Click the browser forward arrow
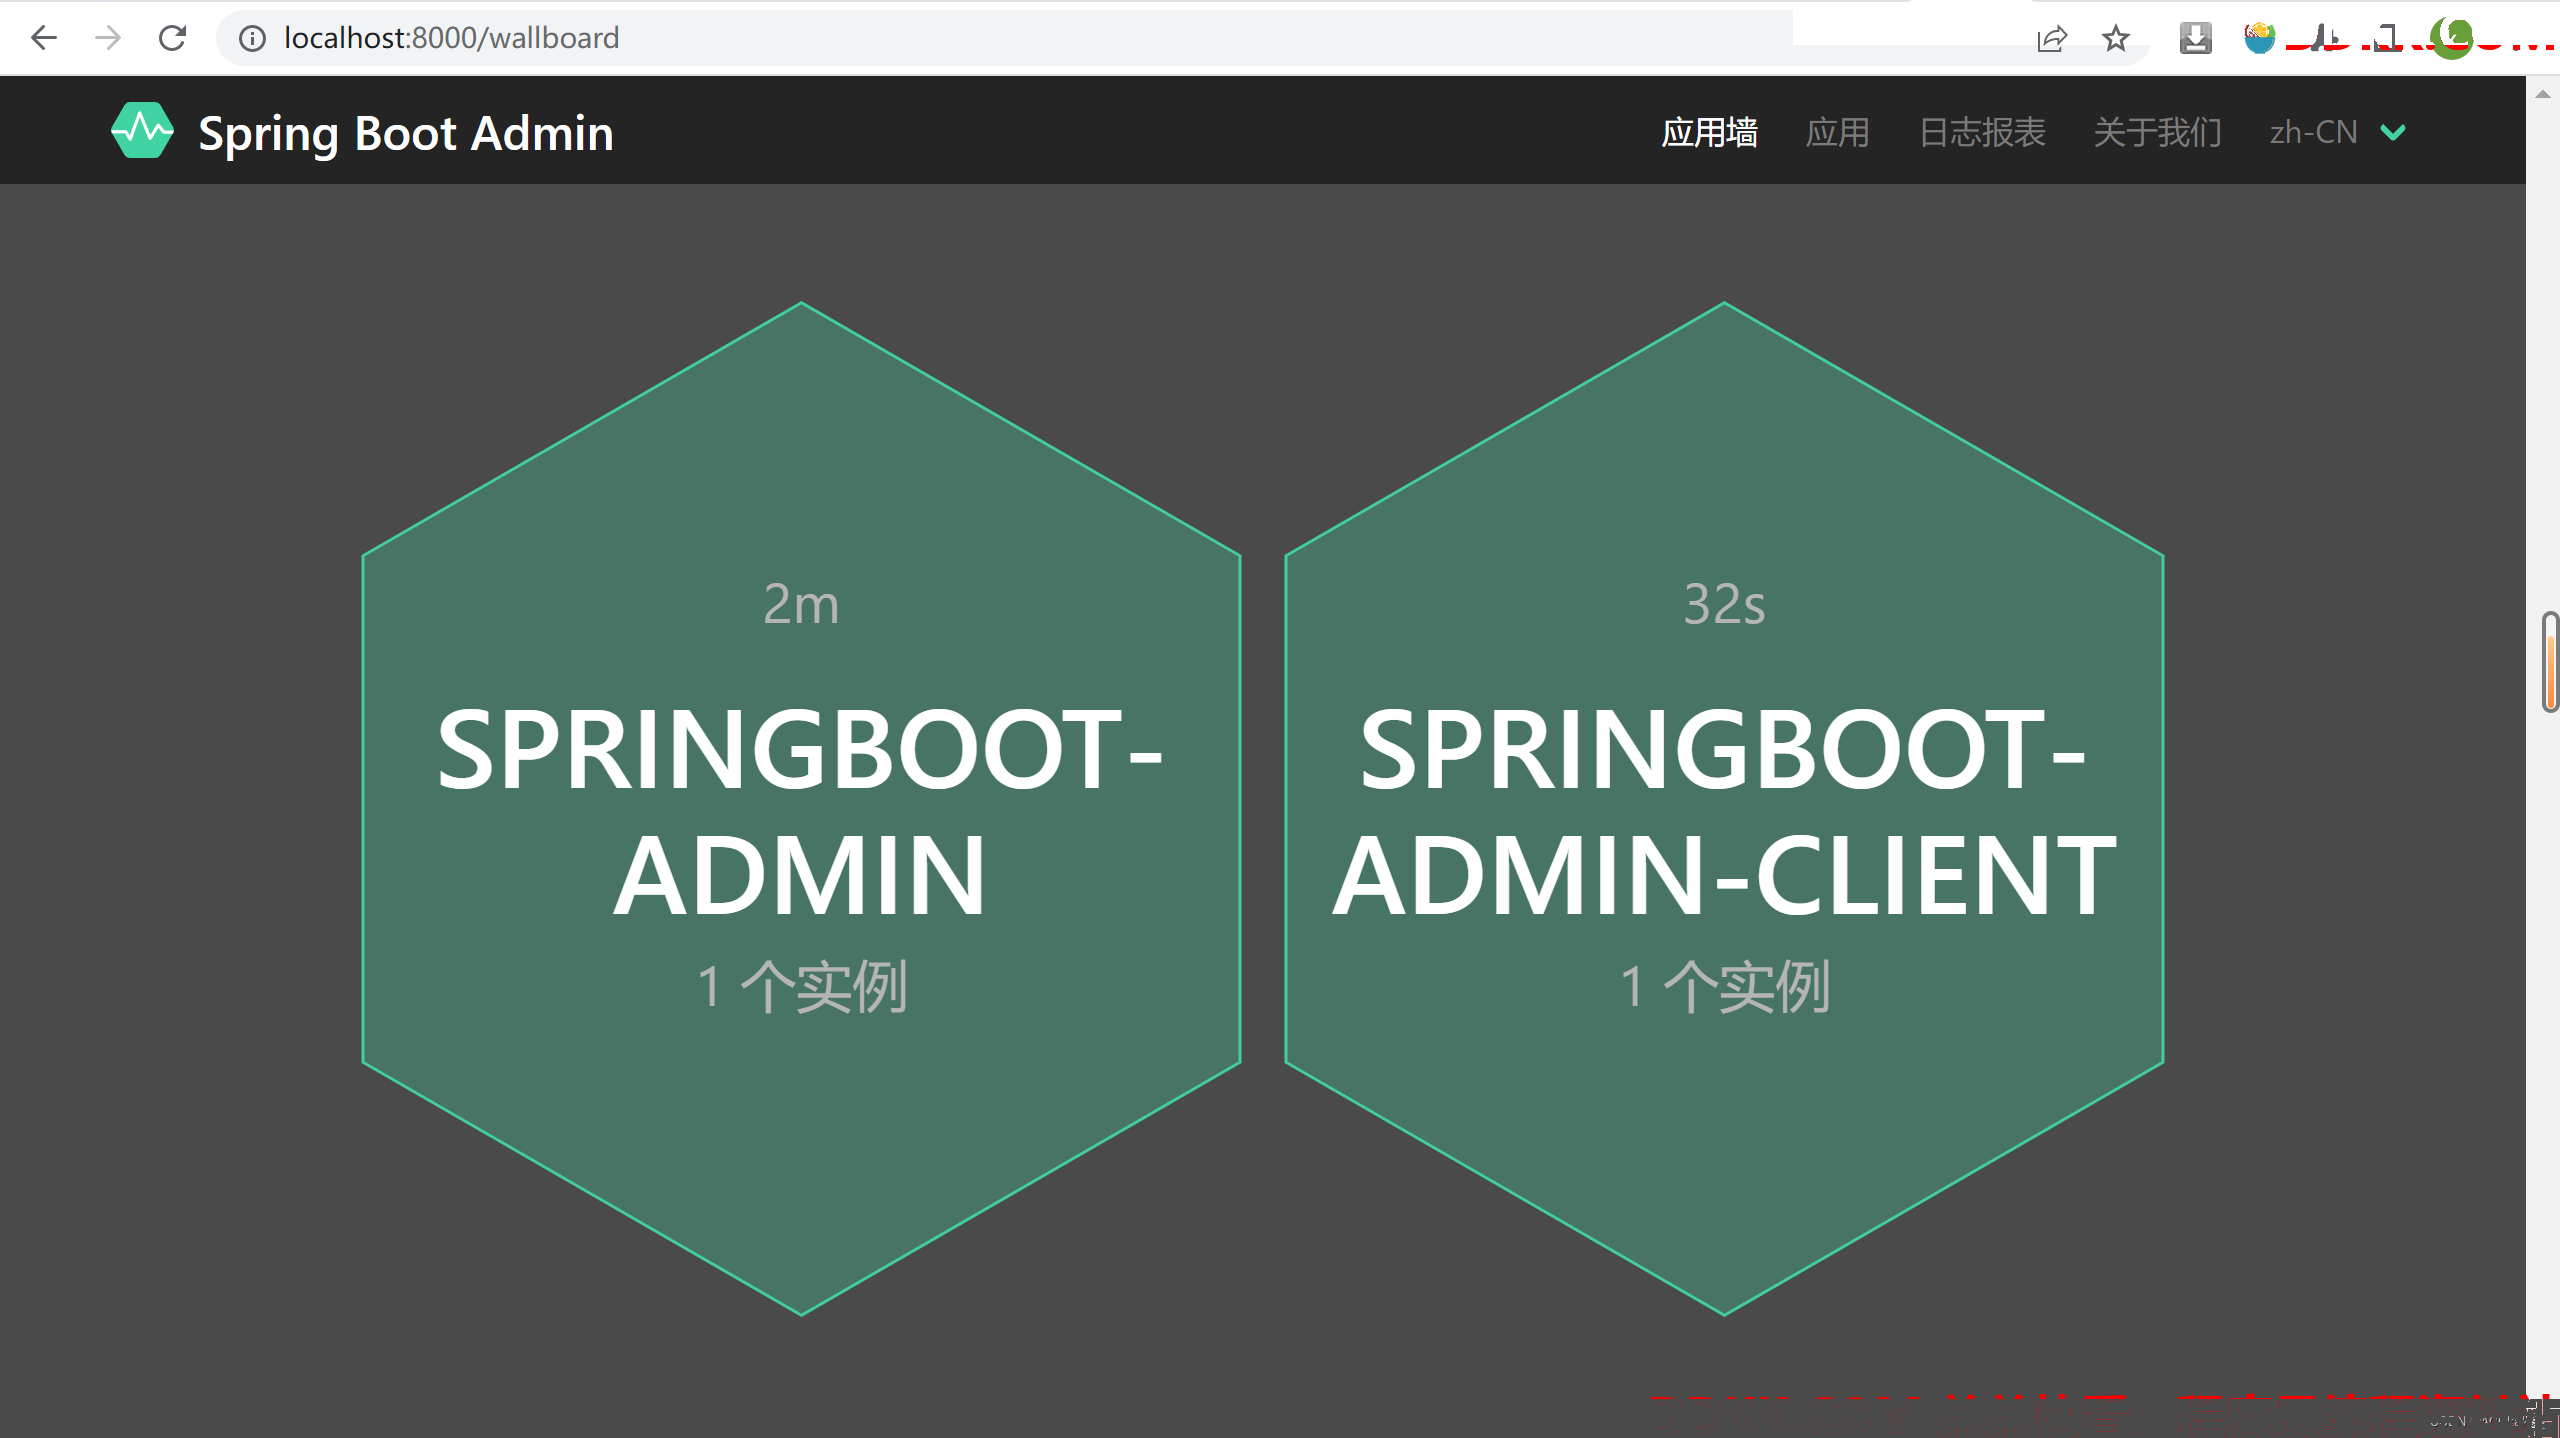2560x1438 pixels. (x=108, y=38)
